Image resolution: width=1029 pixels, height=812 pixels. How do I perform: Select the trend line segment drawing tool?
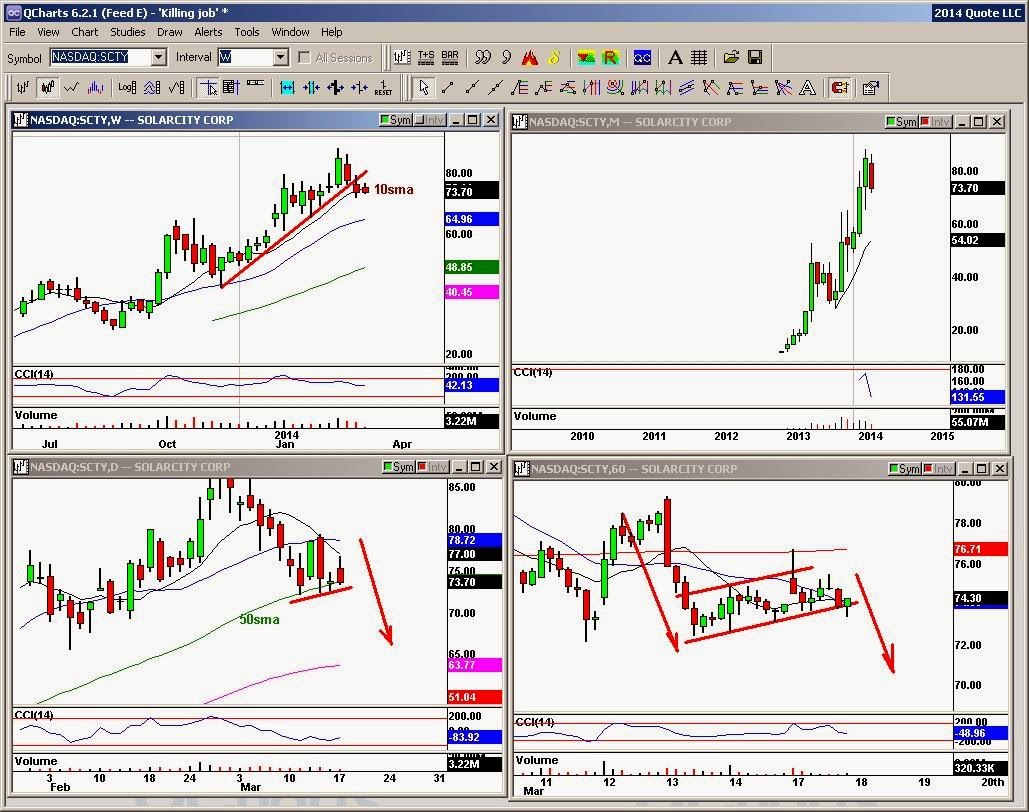(448, 87)
